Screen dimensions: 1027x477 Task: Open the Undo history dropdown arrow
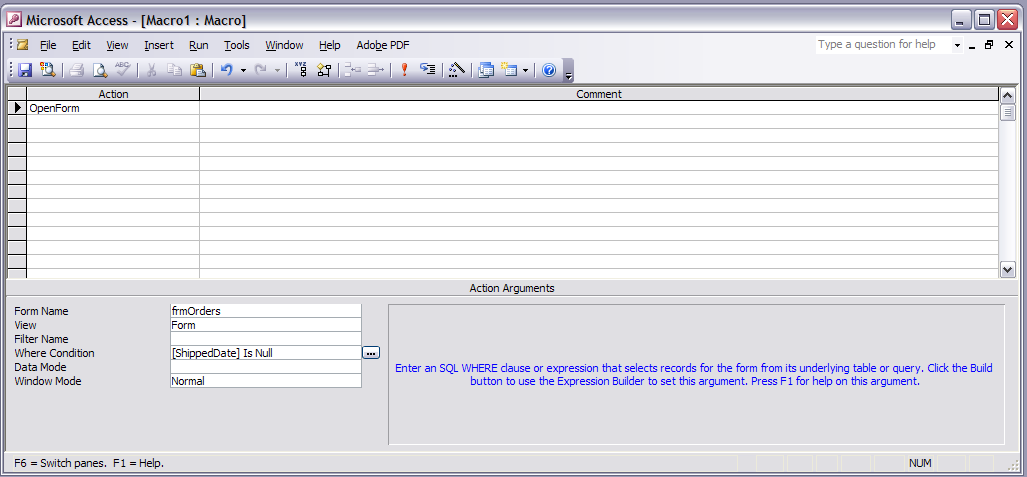point(243,70)
